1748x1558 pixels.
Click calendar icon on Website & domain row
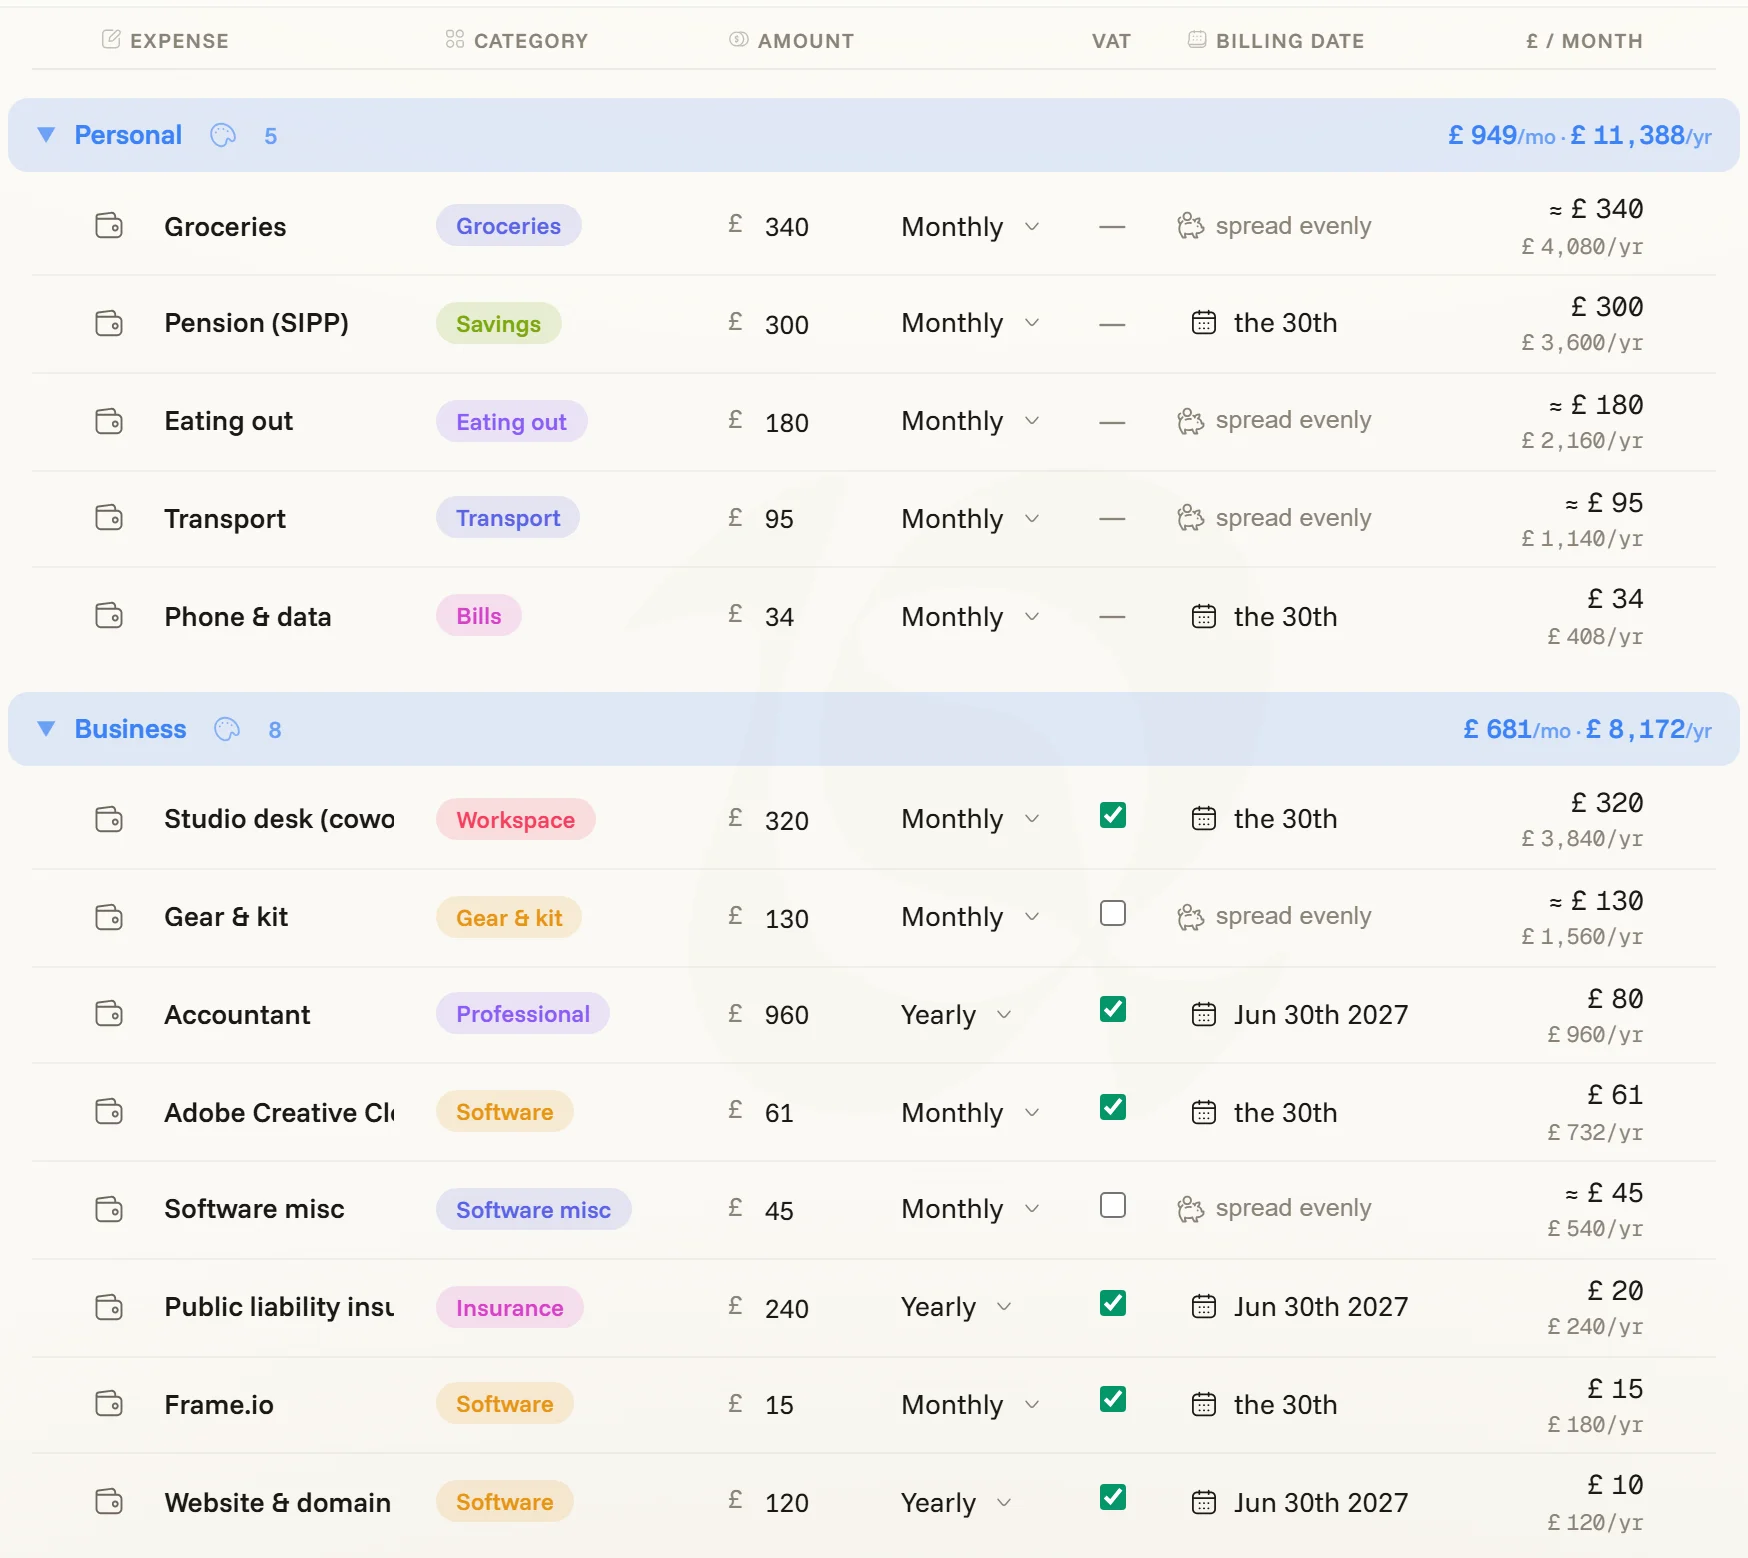pyautogui.click(x=1204, y=1503)
